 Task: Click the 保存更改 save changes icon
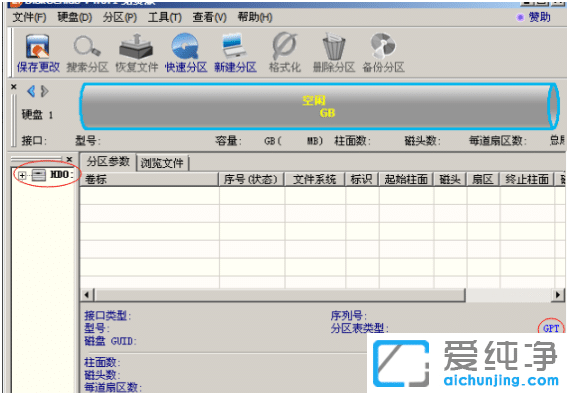click(38, 53)
